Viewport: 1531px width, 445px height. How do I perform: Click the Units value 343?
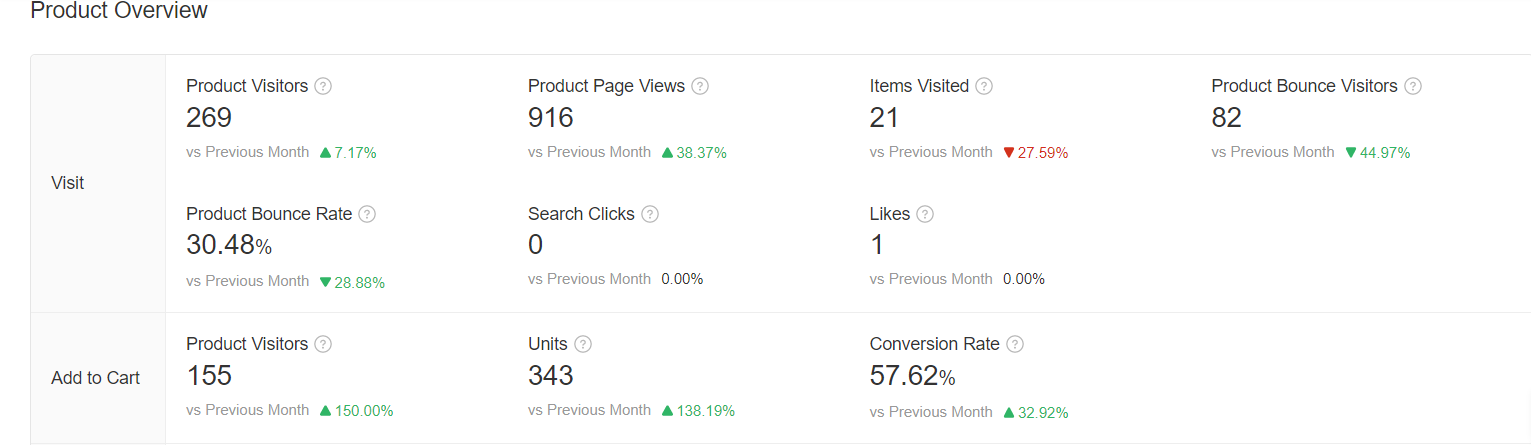pos(551,376)
